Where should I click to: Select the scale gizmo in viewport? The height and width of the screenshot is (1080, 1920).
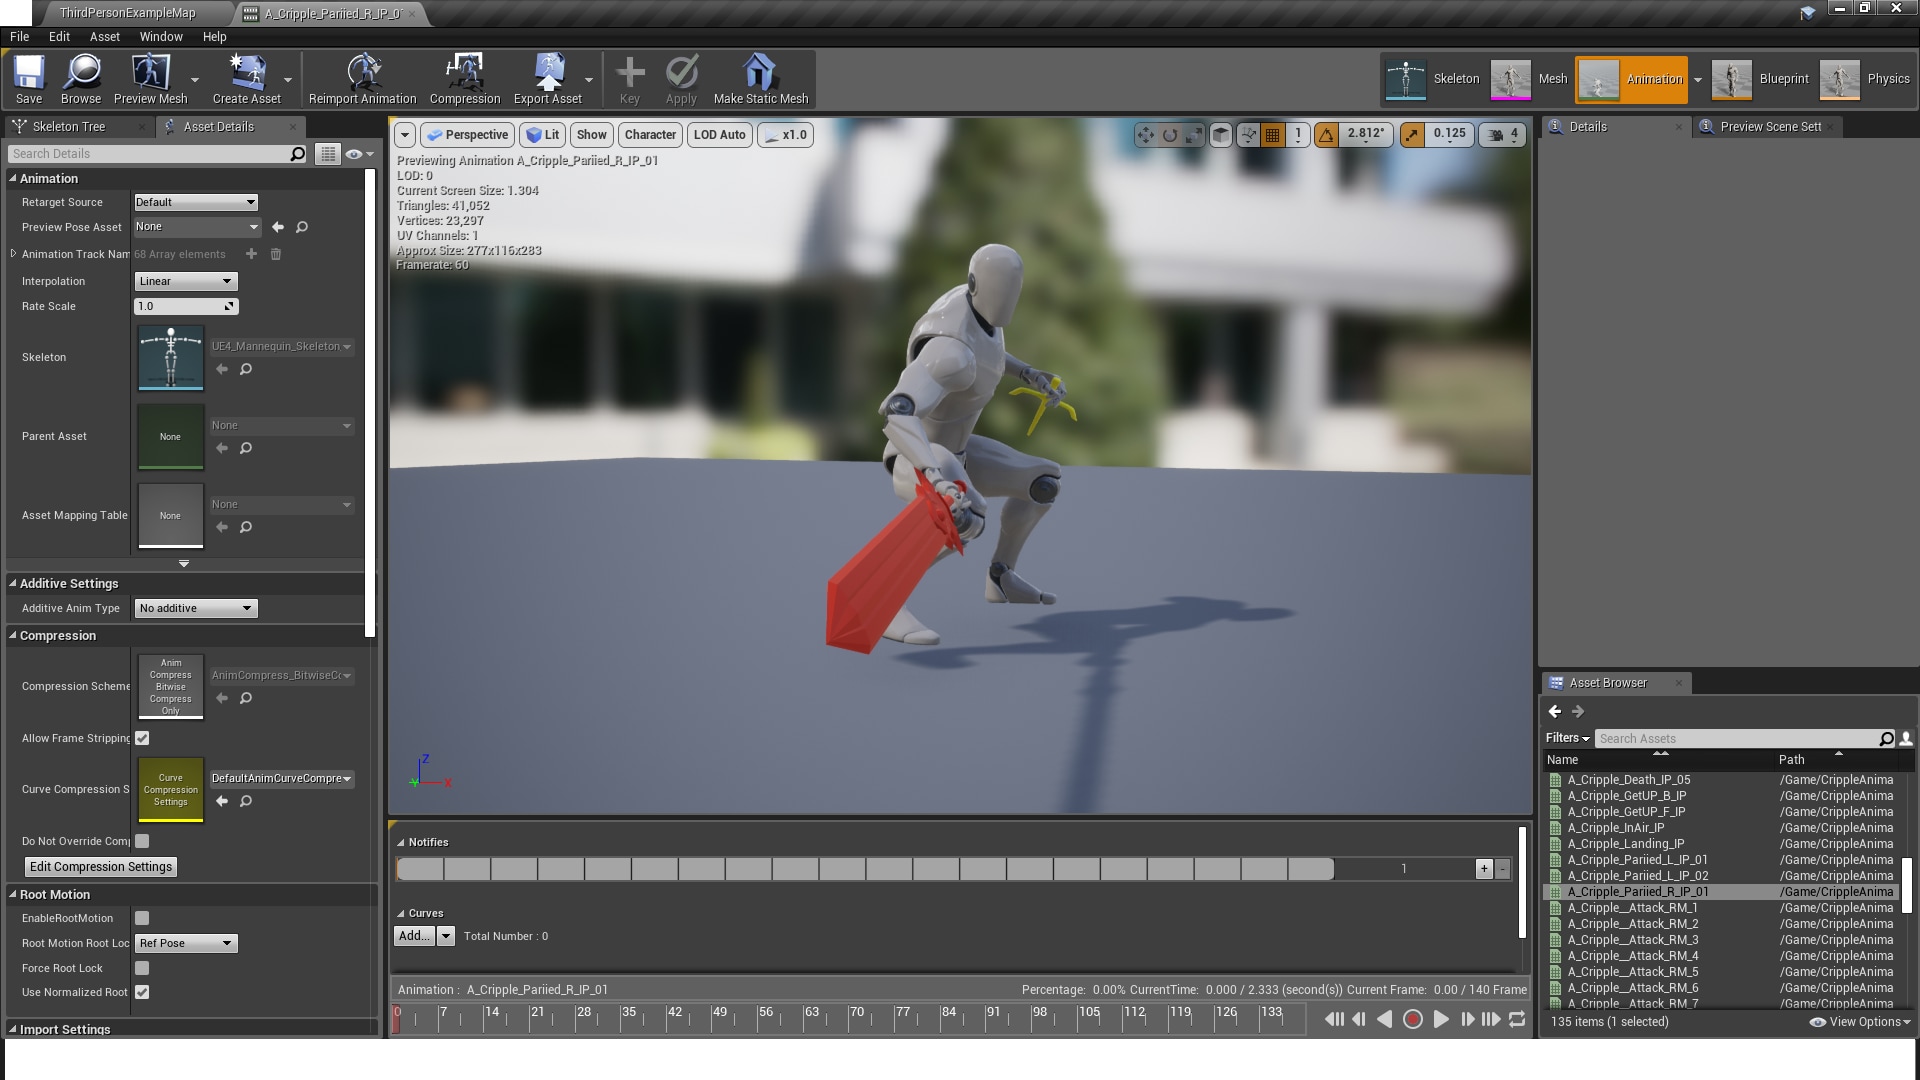pos(1193,135)
